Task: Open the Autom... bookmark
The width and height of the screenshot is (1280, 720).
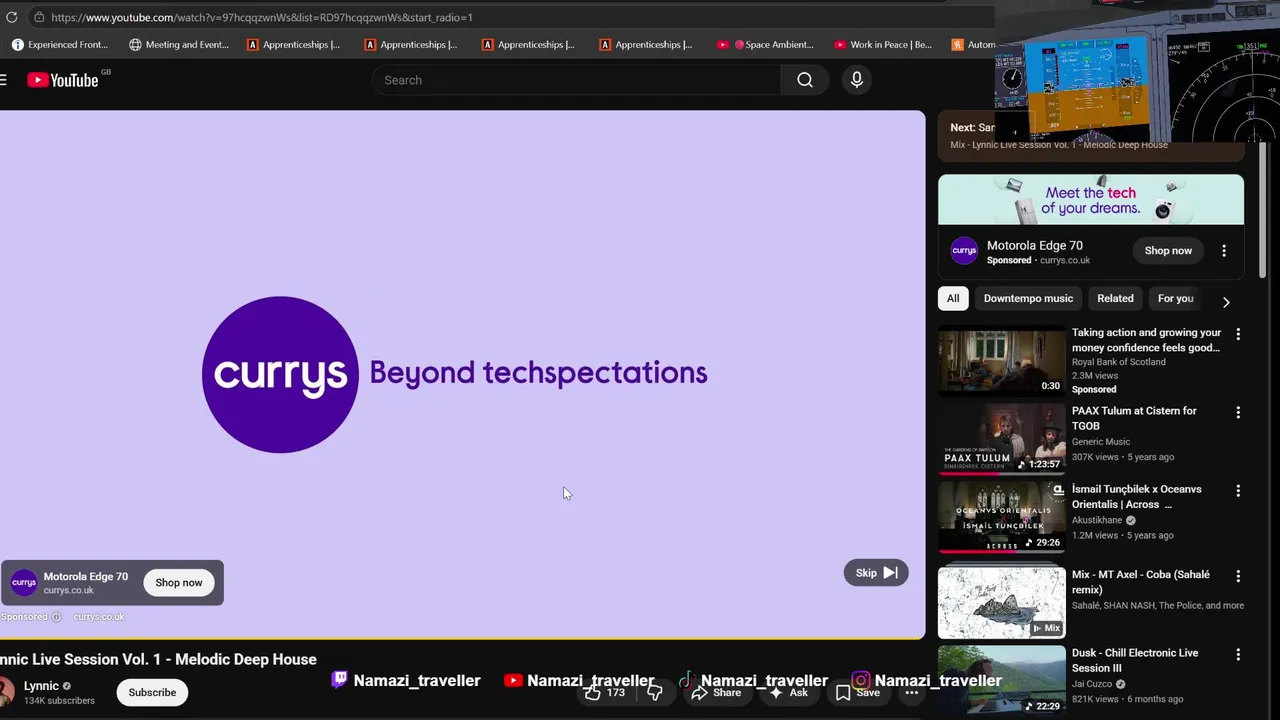Action: pos(973,44)
